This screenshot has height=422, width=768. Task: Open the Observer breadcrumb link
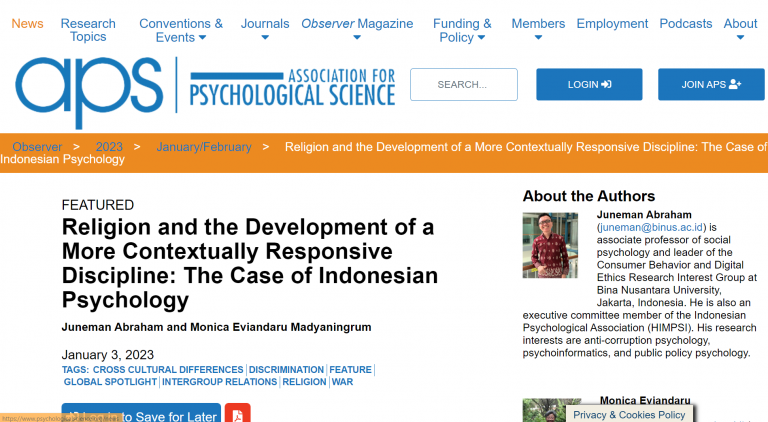pos(37,147)
